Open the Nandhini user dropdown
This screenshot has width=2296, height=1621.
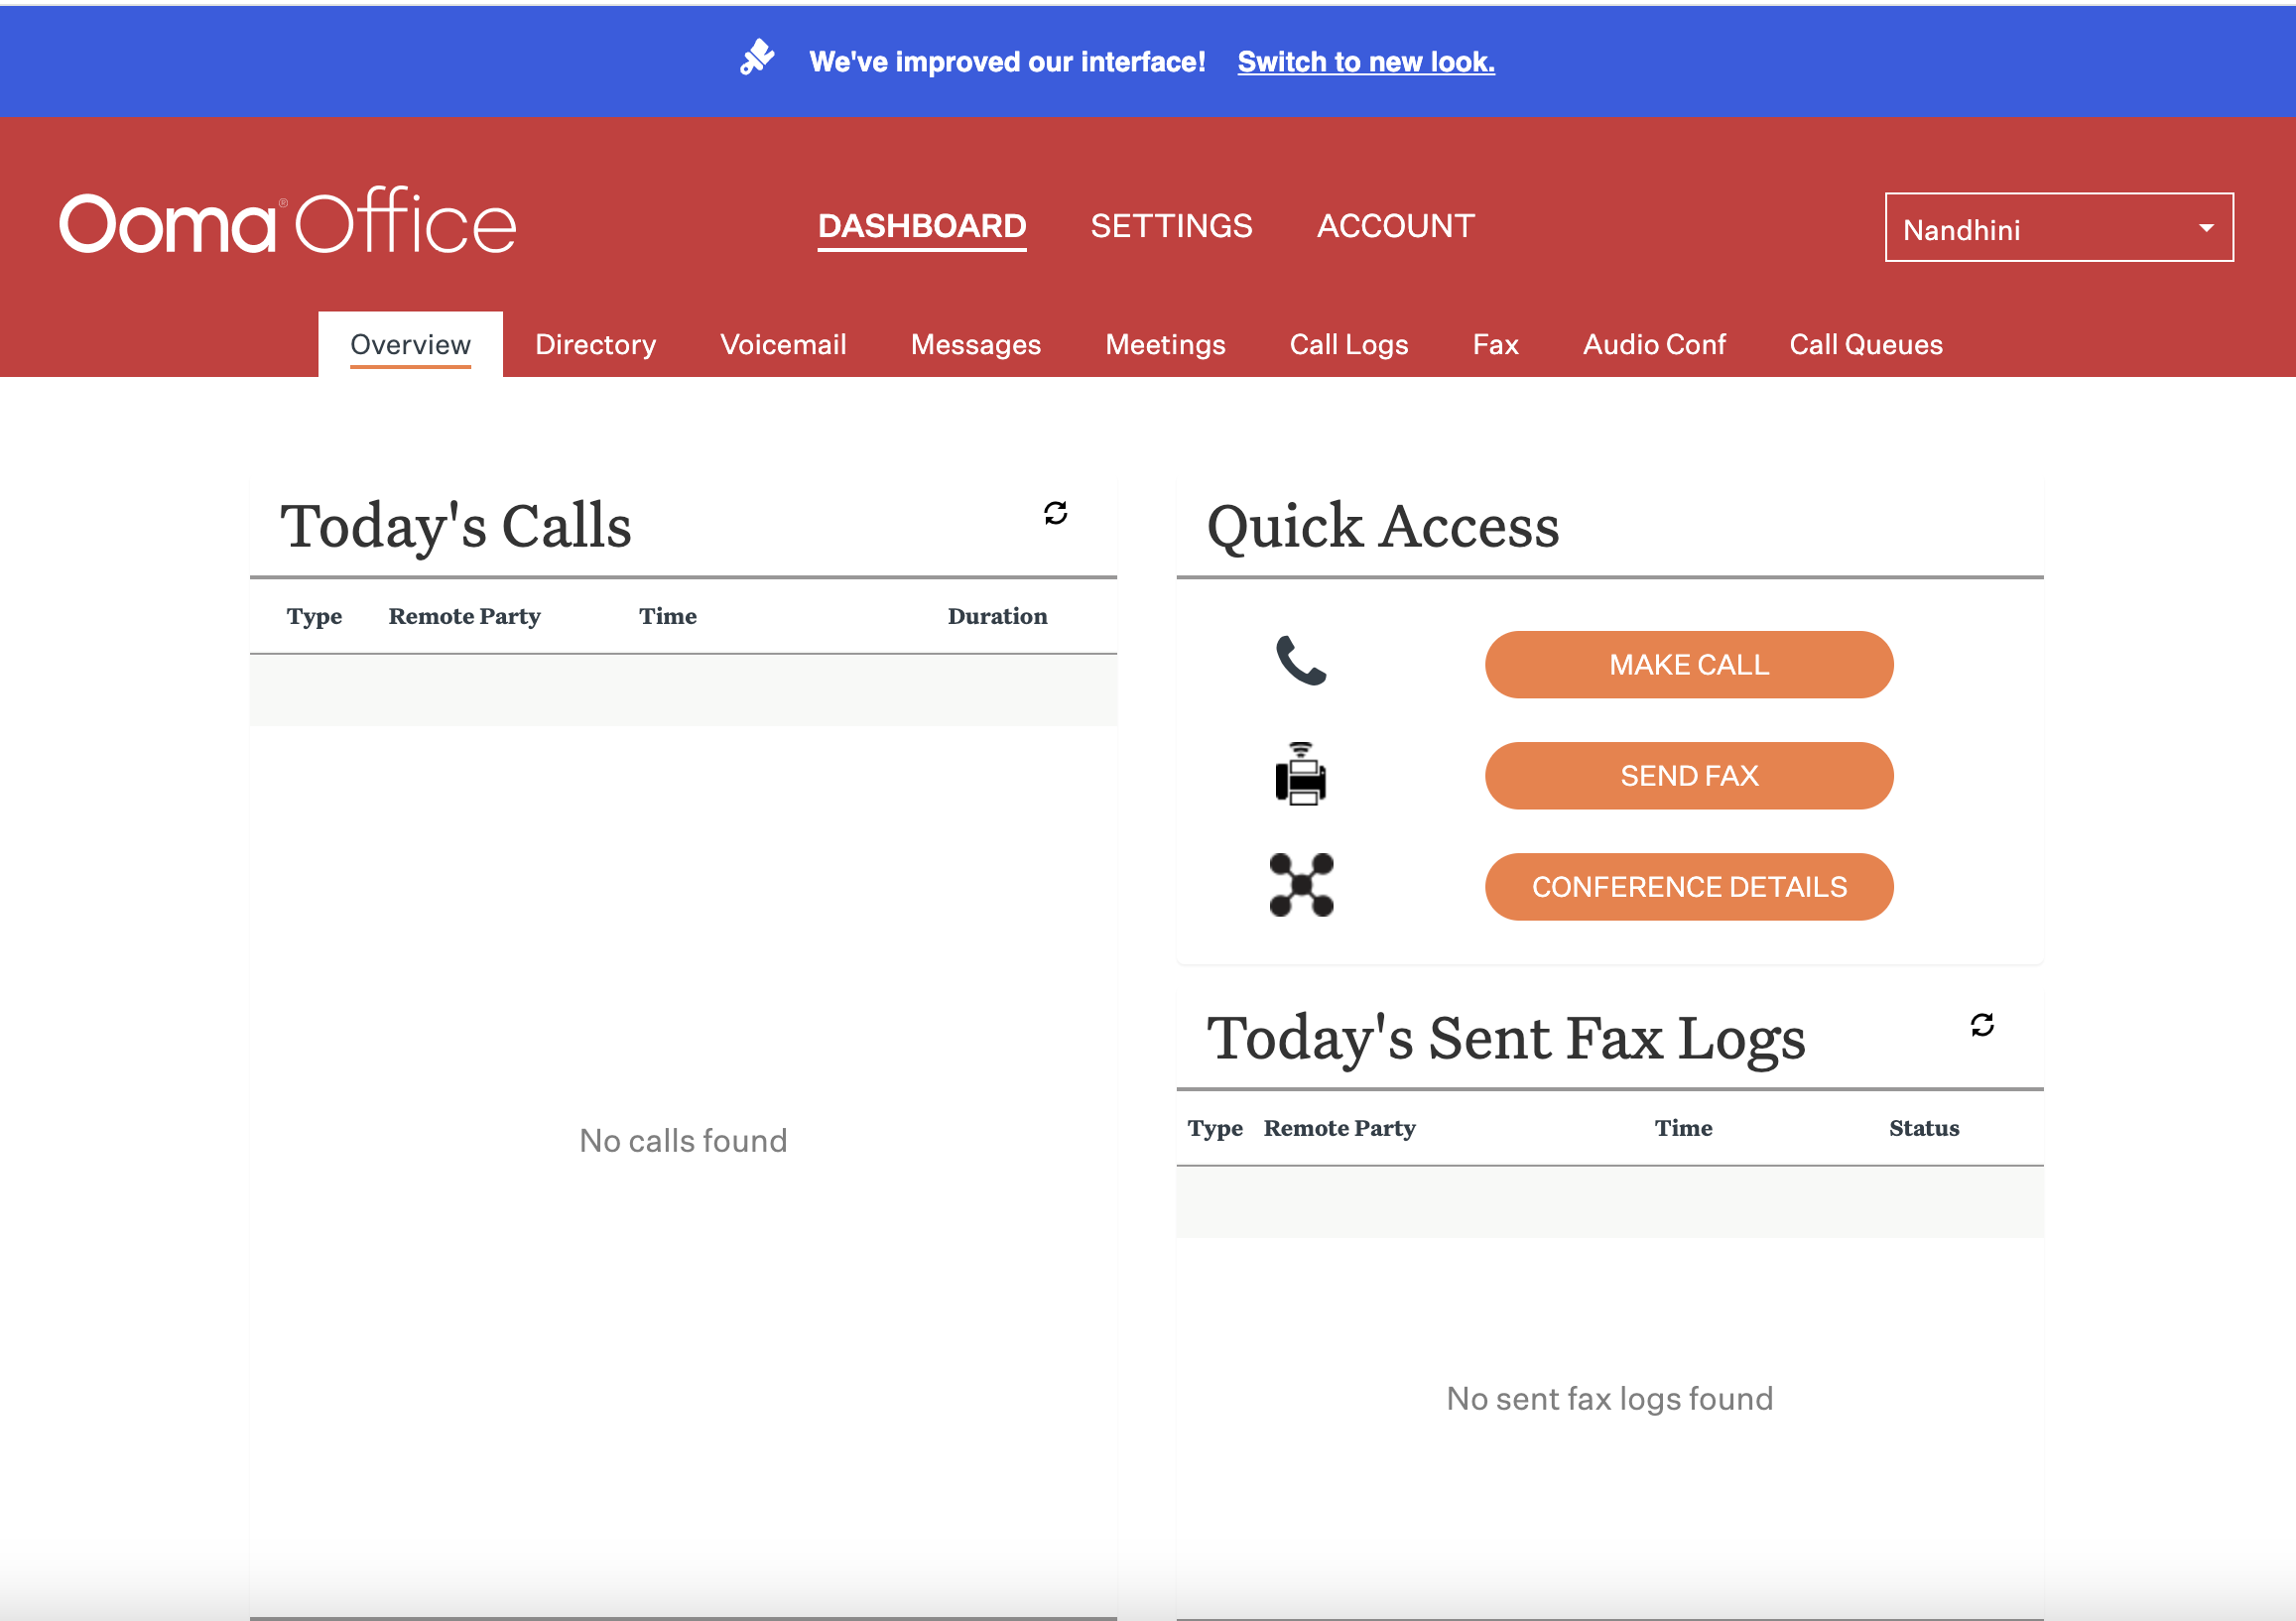[2058, 228]
